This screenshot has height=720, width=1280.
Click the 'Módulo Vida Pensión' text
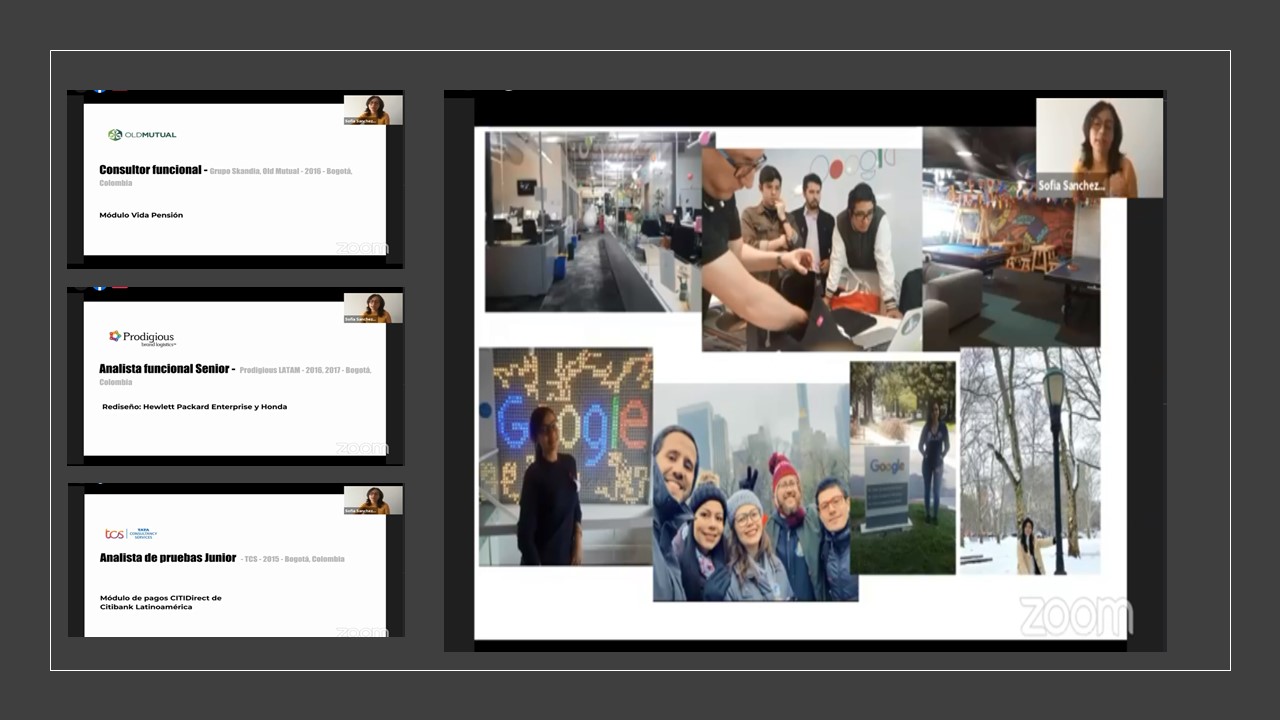point(141,215)
